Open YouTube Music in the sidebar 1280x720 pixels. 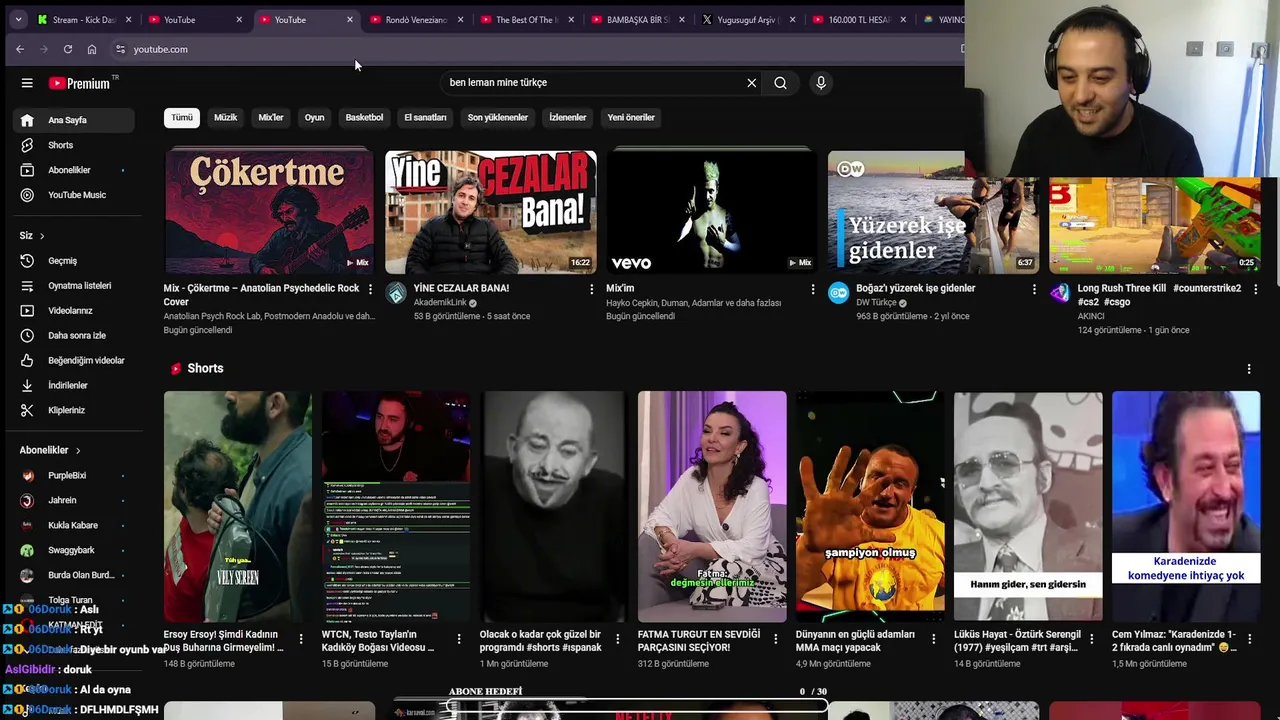point(74,195)
